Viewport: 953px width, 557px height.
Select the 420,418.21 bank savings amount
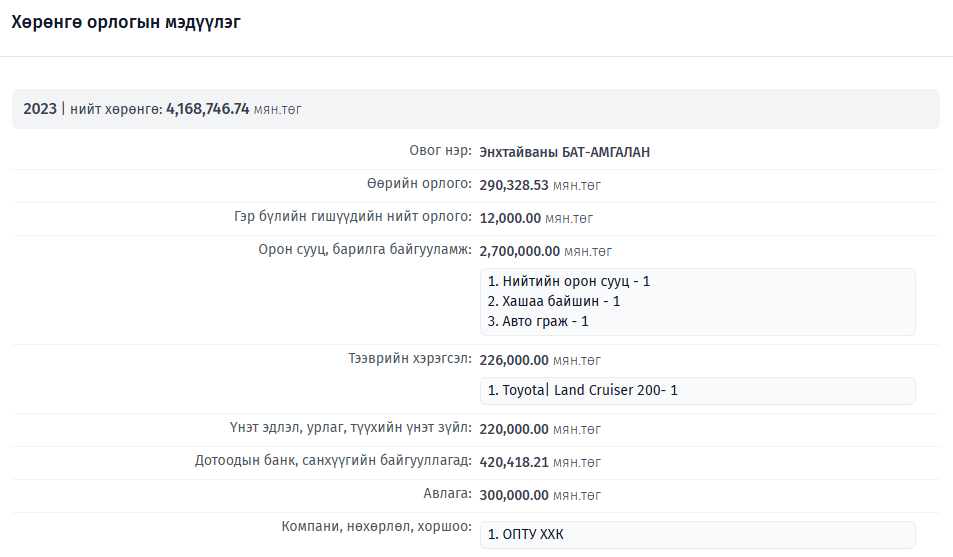click(514, 462)
